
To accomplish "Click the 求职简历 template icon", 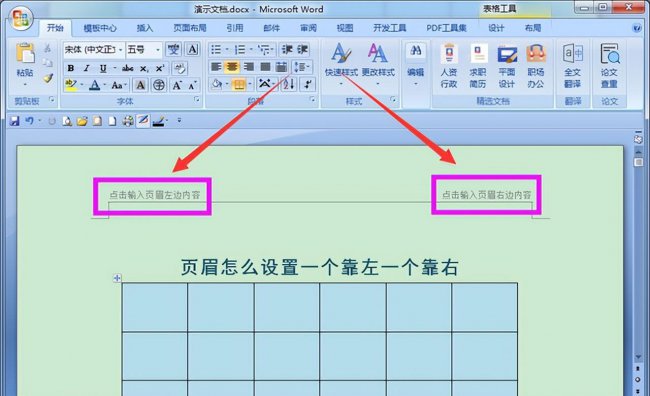I will [x=478, y=66].
